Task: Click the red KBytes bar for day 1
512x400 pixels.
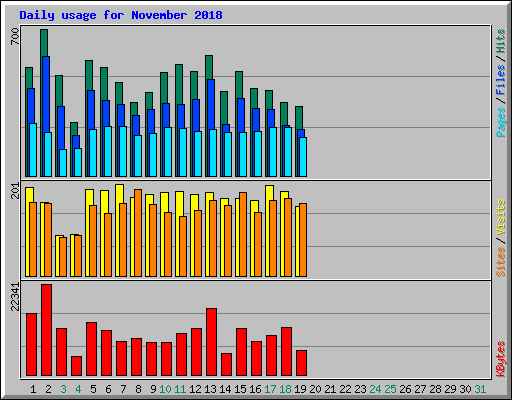Action: 32,345
